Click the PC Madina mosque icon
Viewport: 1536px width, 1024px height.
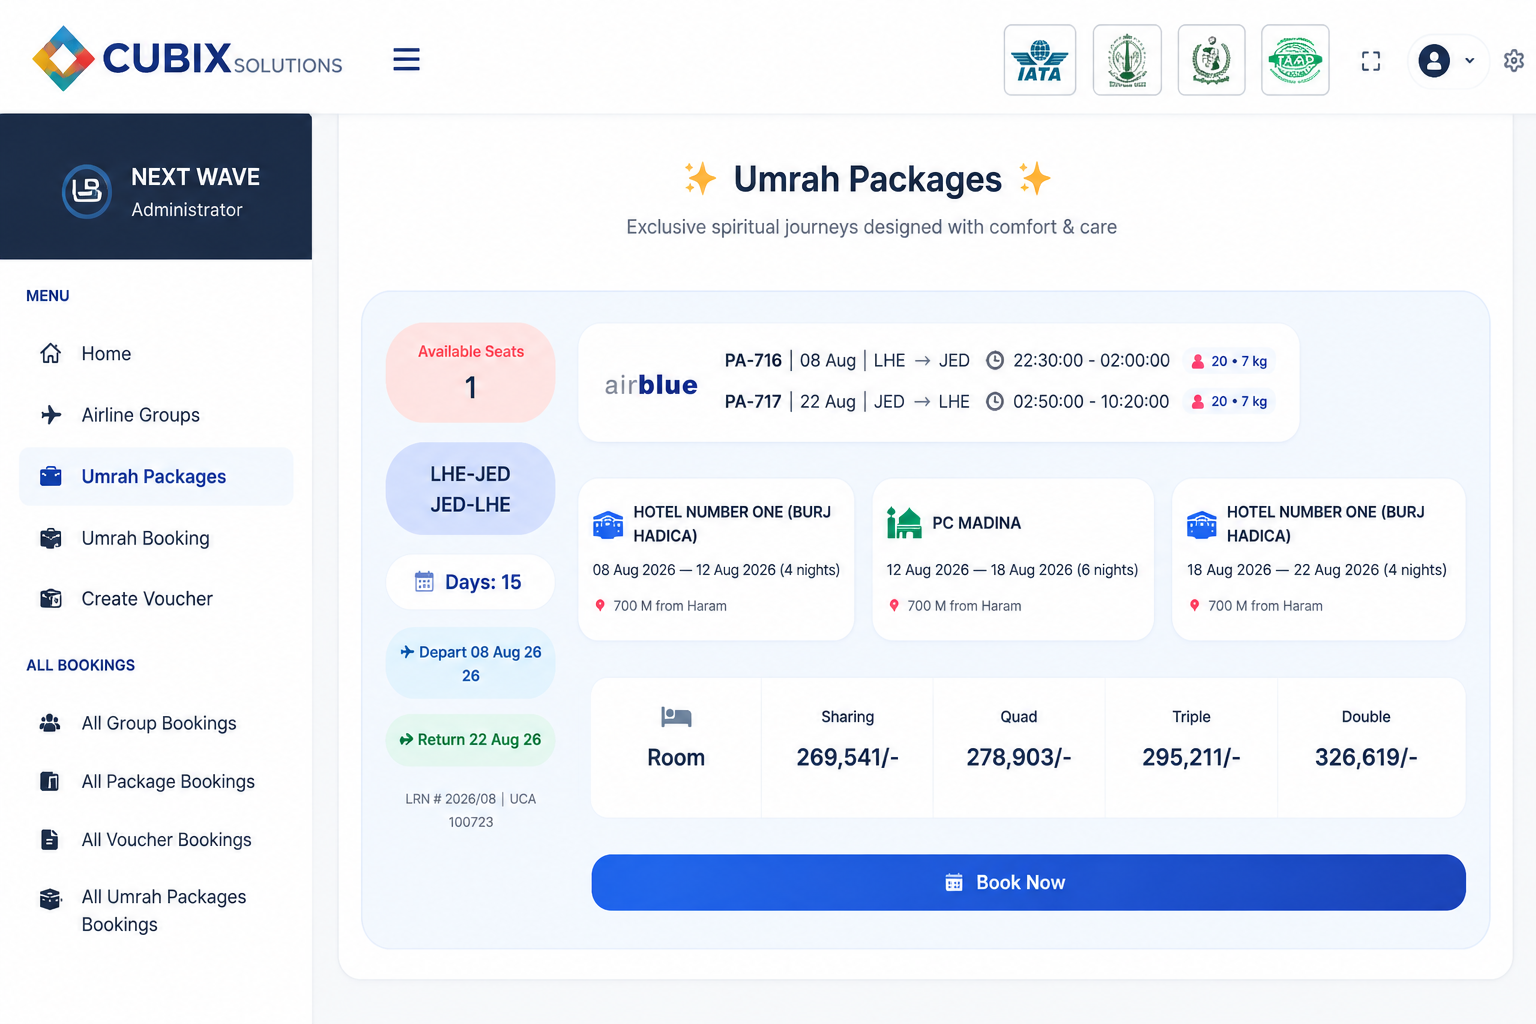coord(904,522)
